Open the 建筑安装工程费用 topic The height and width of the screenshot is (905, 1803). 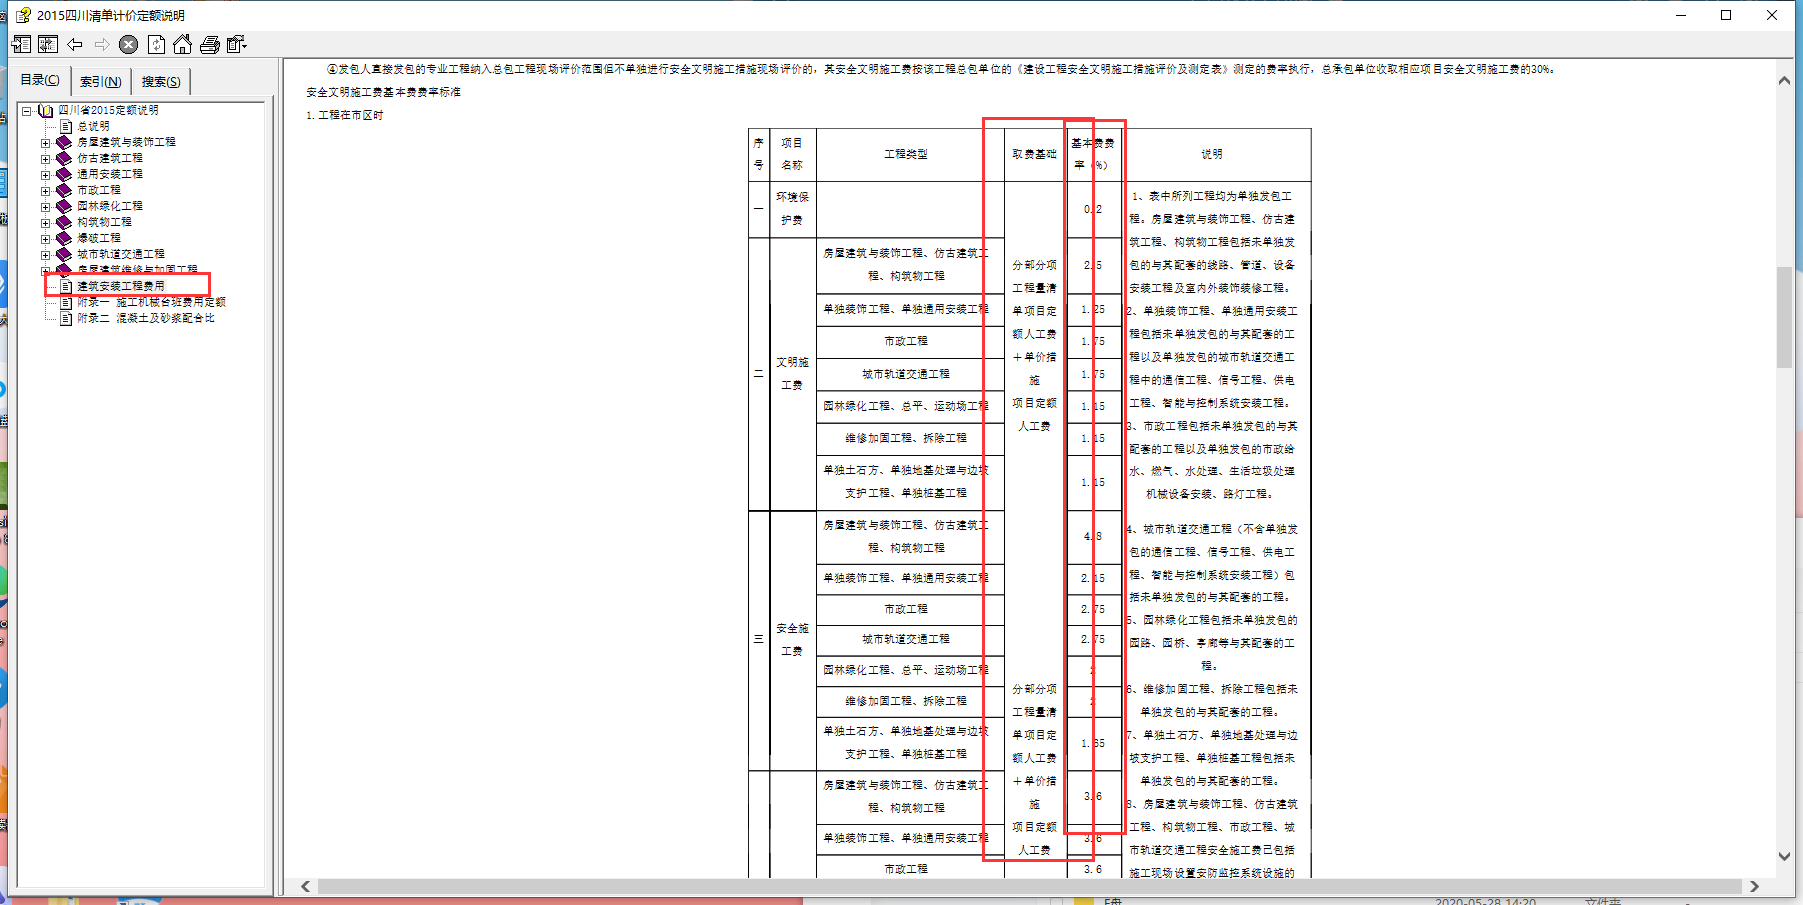tap(121, 286)
